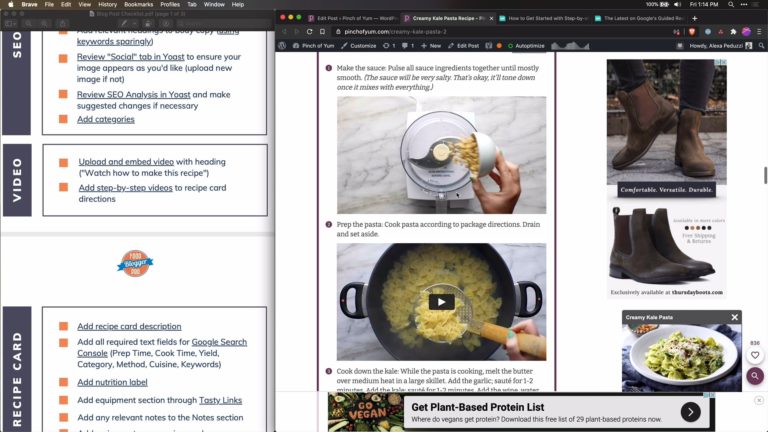Click the bookmark icon beside the address bar
This screenshot has width=768, height=432.
(x=322, y=31)
